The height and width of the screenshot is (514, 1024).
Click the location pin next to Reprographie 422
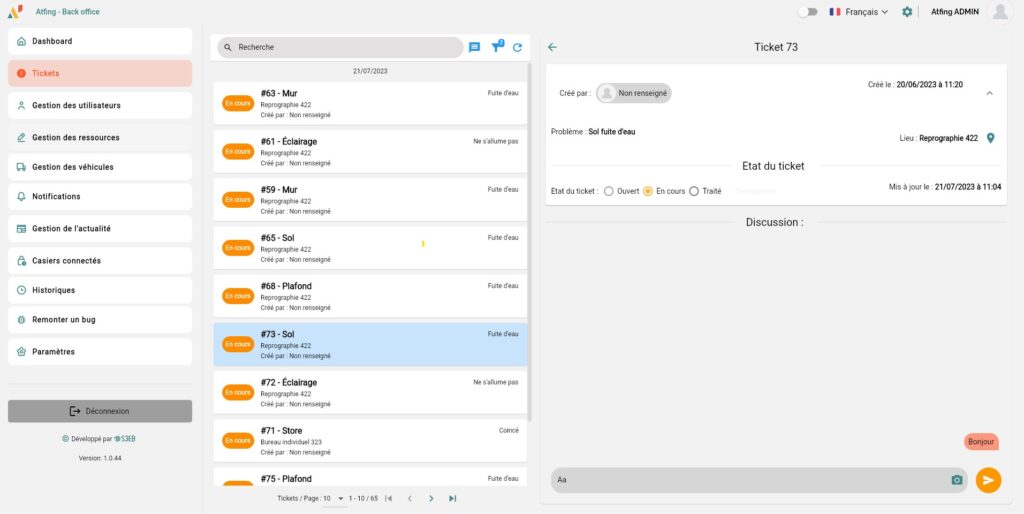[990, 138]
